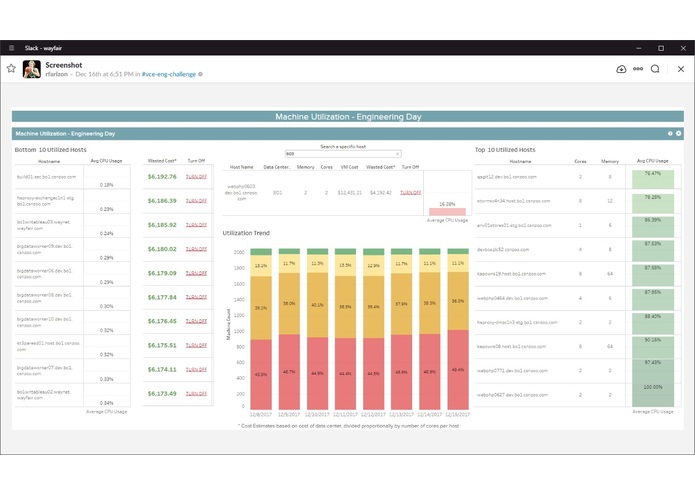695x494 pixels.
Task: Click the Bottom 10 Utilized Hosts heading
Action: click(51, 150)
